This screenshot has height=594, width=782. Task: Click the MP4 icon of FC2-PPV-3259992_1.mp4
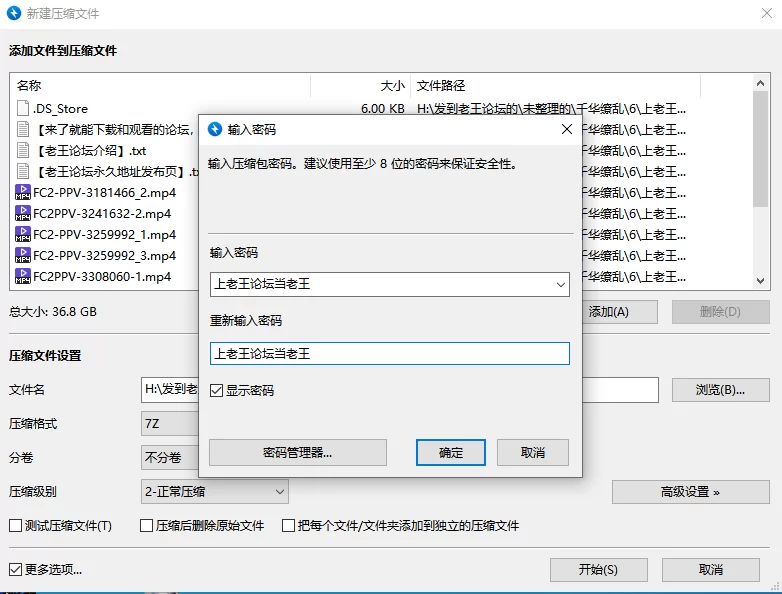[x=23, y=234]
